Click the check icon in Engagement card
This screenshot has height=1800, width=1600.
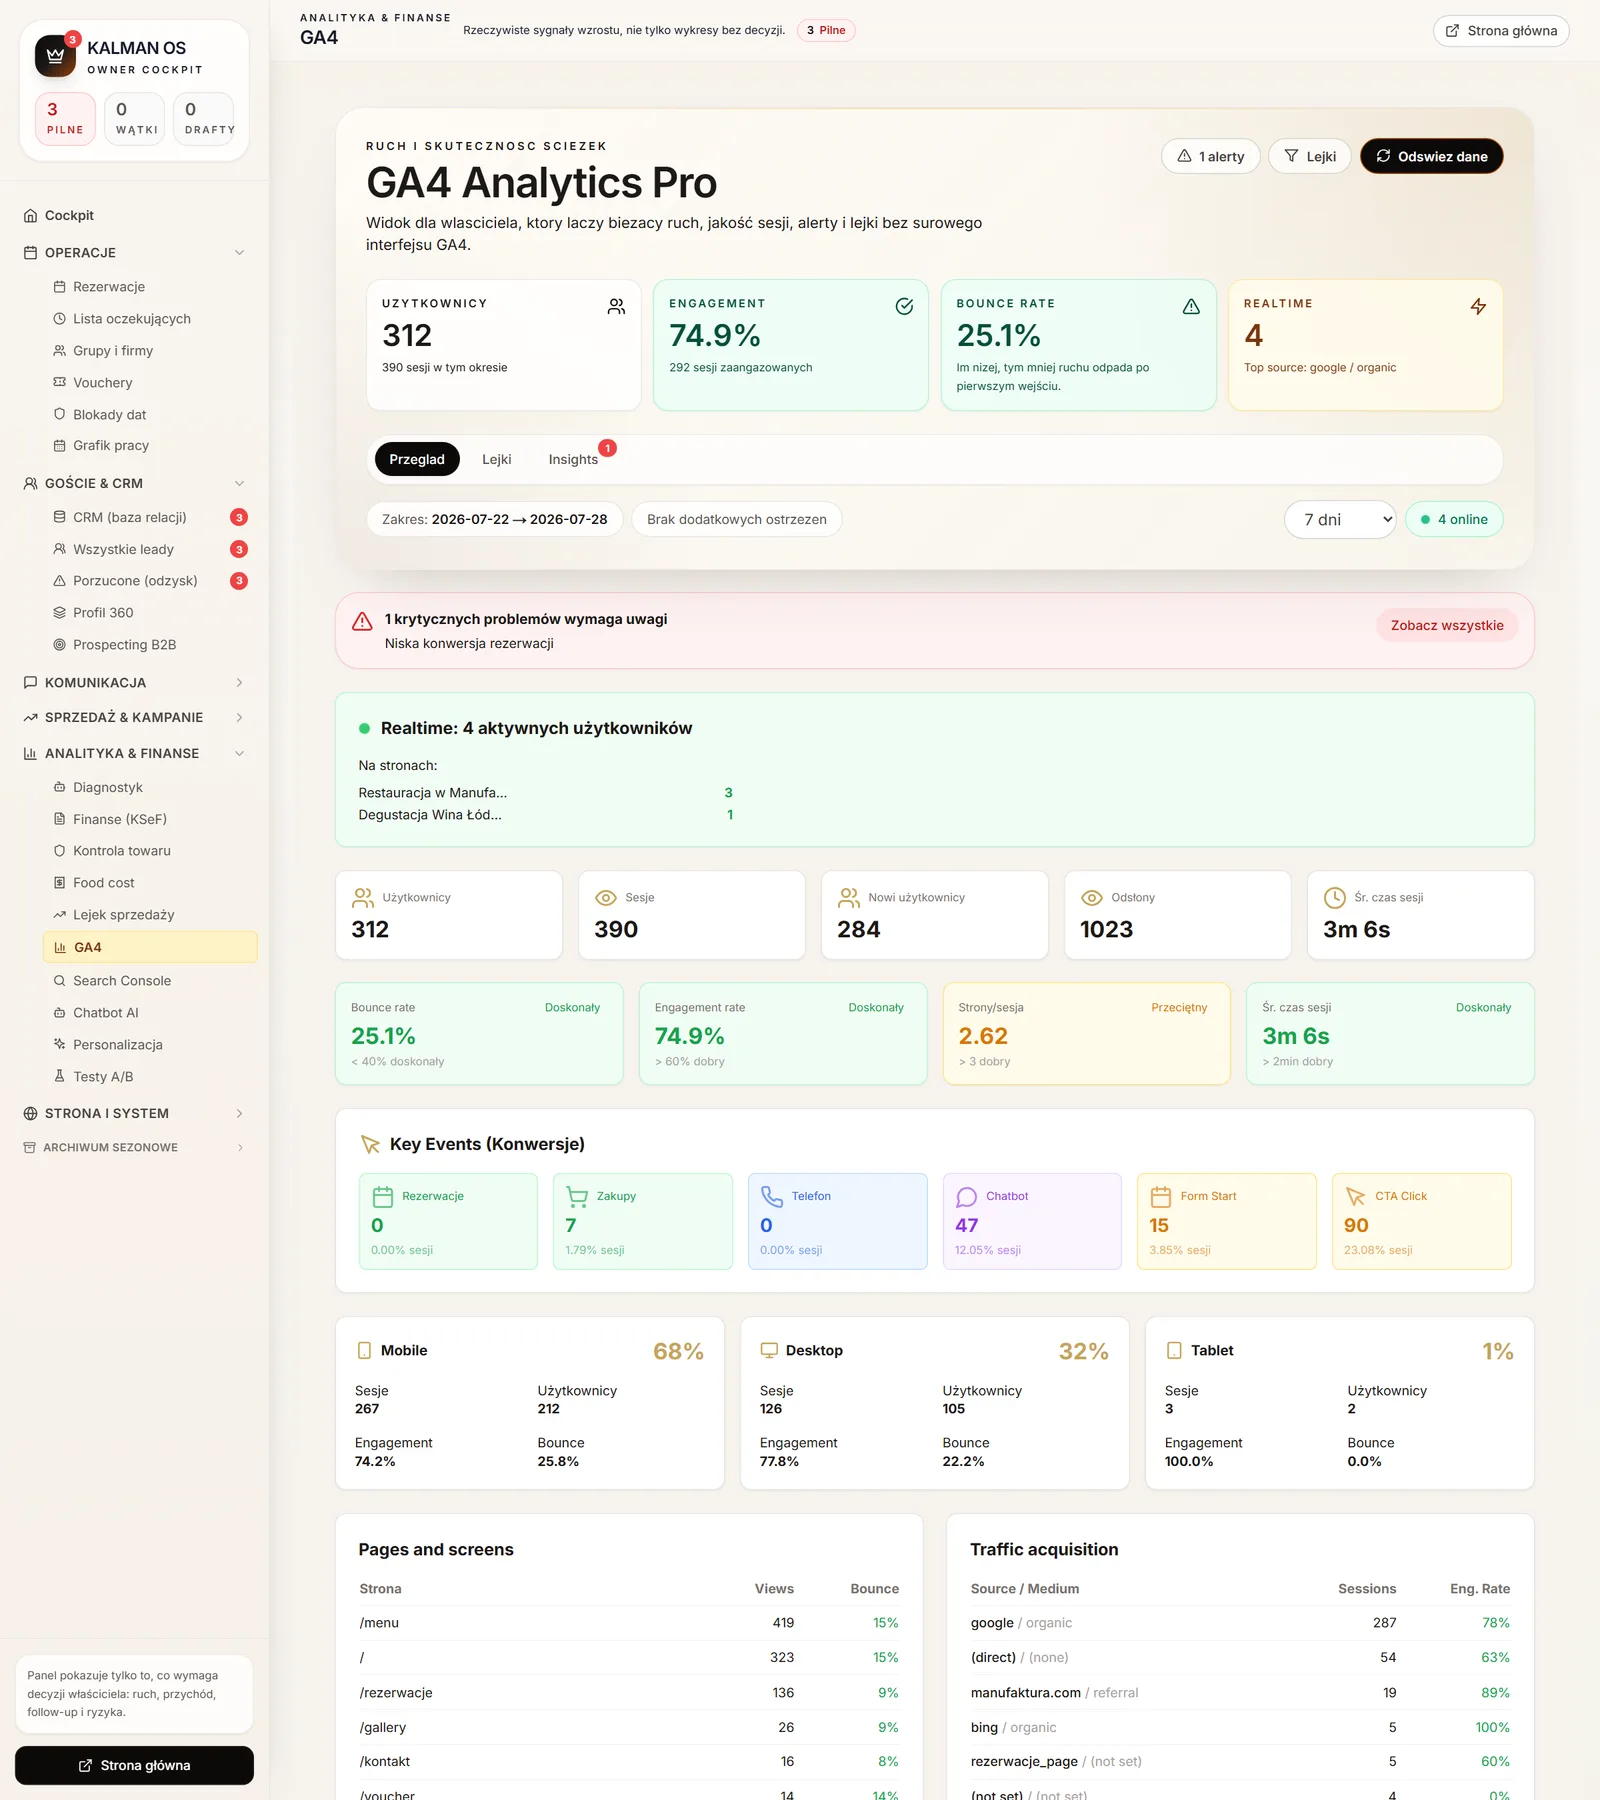[904, 307]
